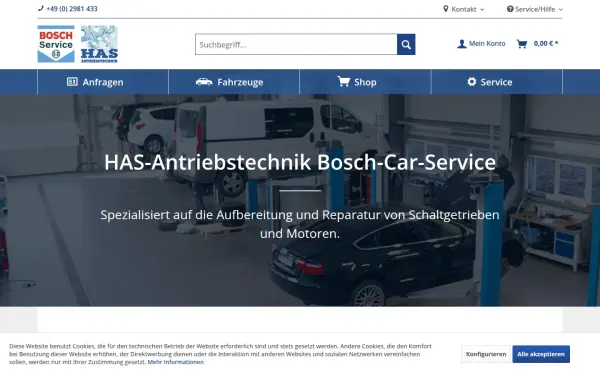Open the Shop menu item
The width and height of the screenshot is (600, 375).
365,82
